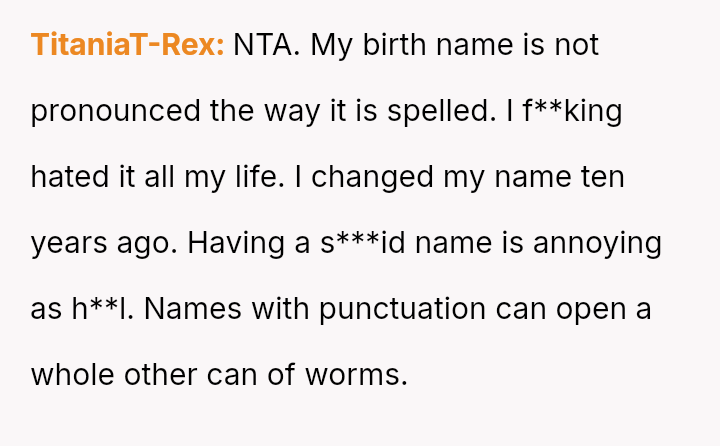720x446 pixels.
Task: Click the word "whole" starting the last line
Action: pyautogui.click(x=72, y=375)
